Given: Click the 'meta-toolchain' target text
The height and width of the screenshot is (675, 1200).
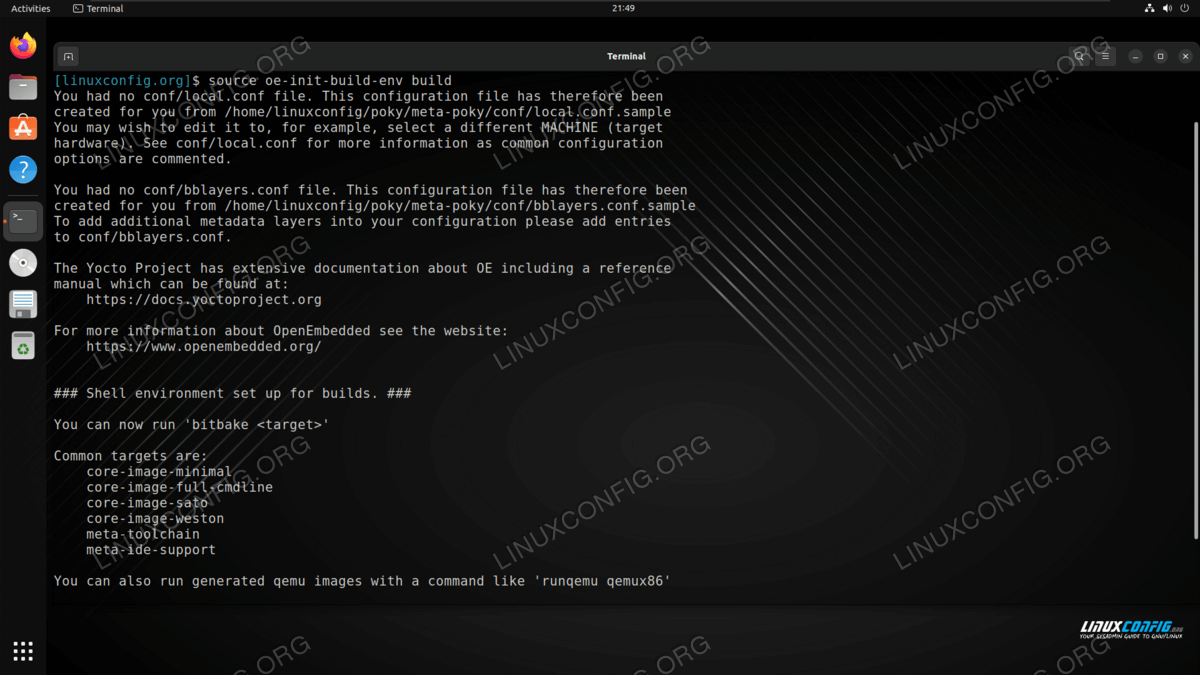Looking at the screenshot, I should 143,534.
